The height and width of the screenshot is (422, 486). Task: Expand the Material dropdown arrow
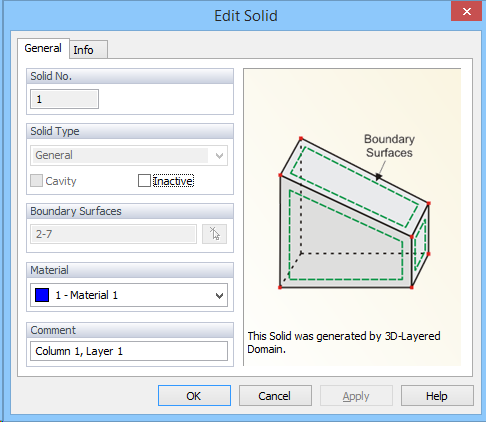[219, 295]
